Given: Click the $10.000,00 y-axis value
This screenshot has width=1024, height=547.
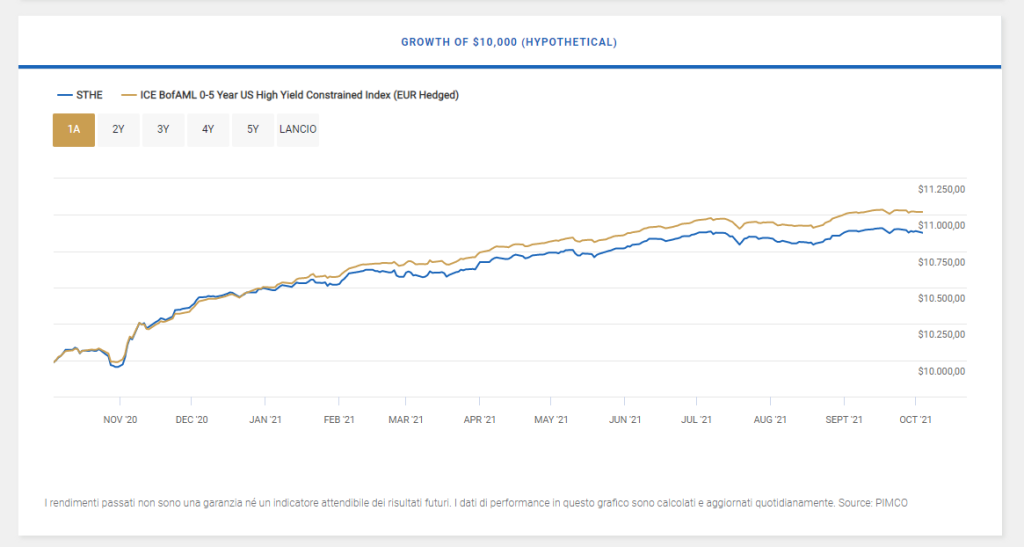Looking at the screenshot, I should click(x=940, y=371).
